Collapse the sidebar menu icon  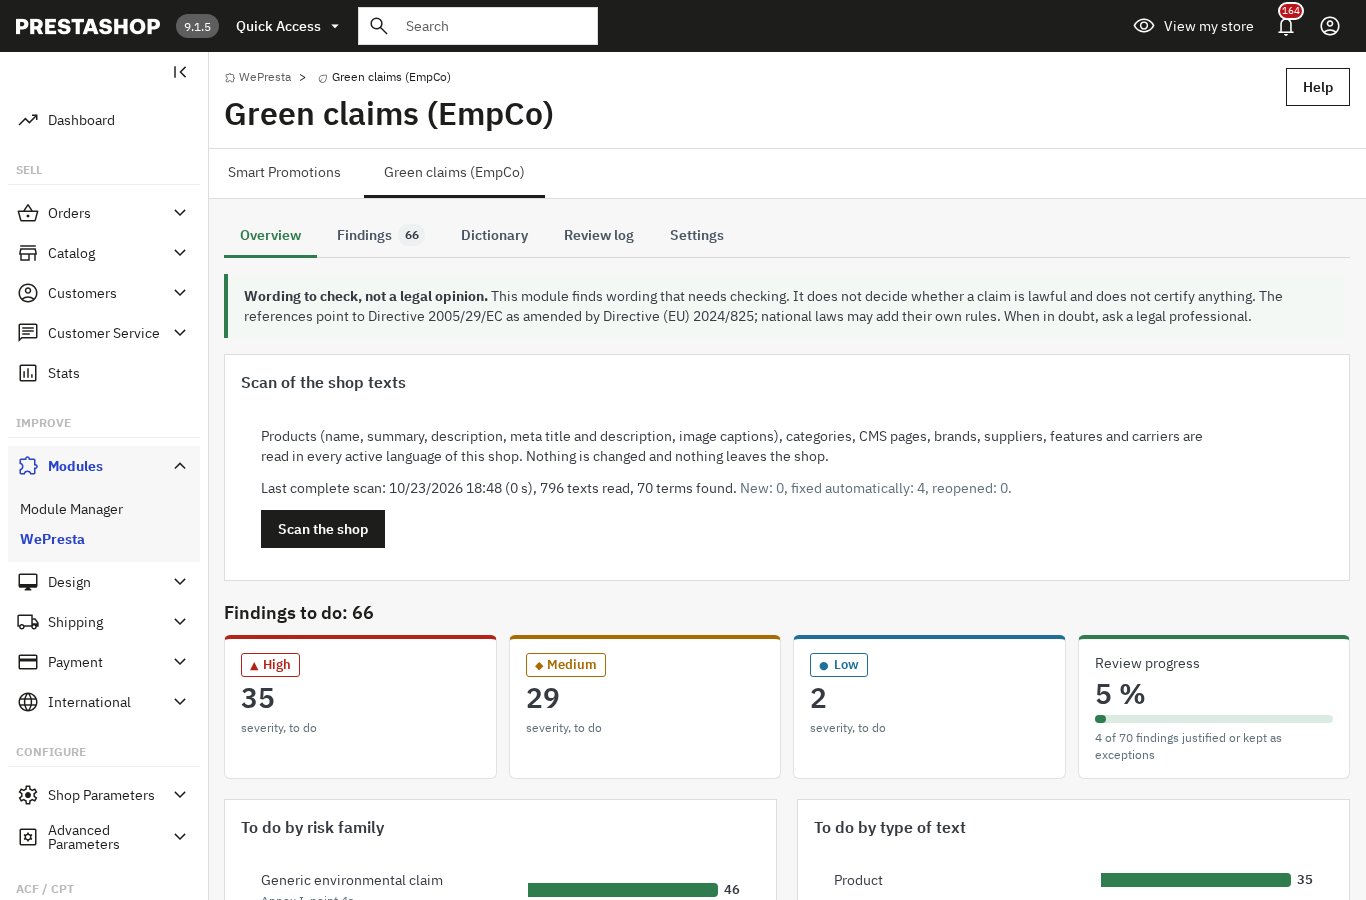click(x=180, y=72)
